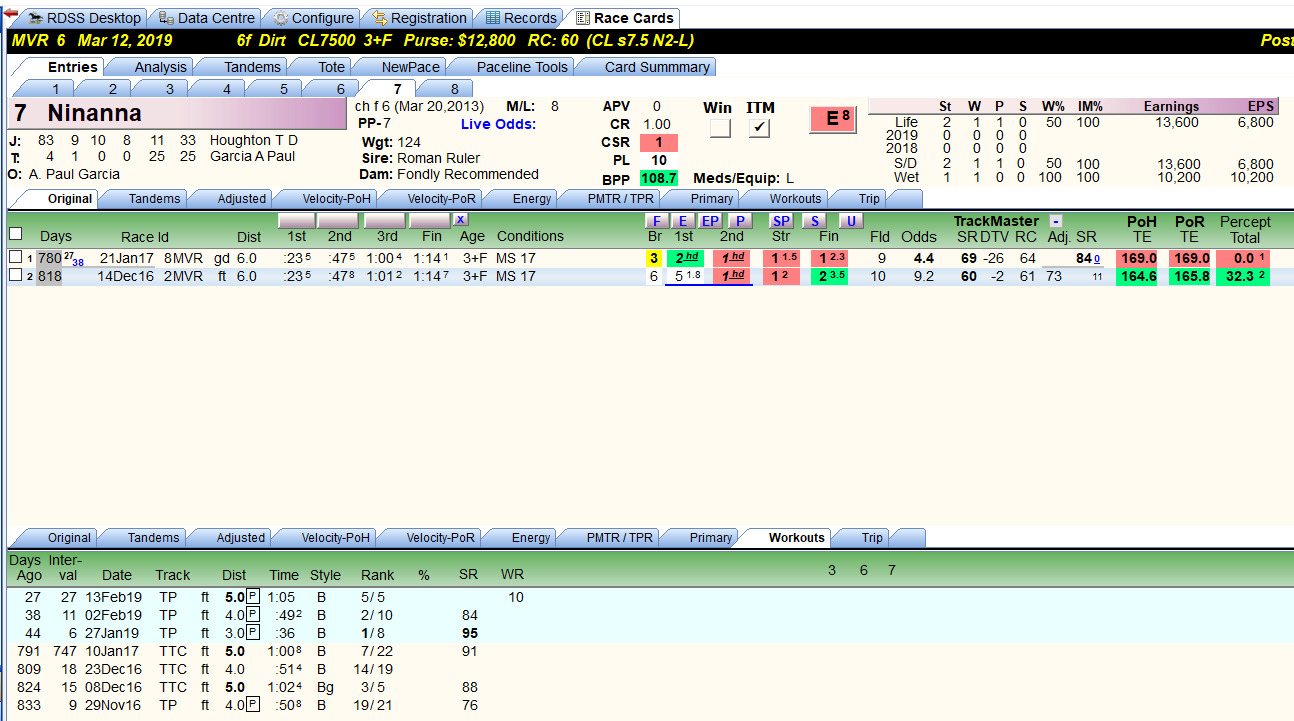Click the Live Odds label
Screen dimensions: 1294x721
click(498, 123)
